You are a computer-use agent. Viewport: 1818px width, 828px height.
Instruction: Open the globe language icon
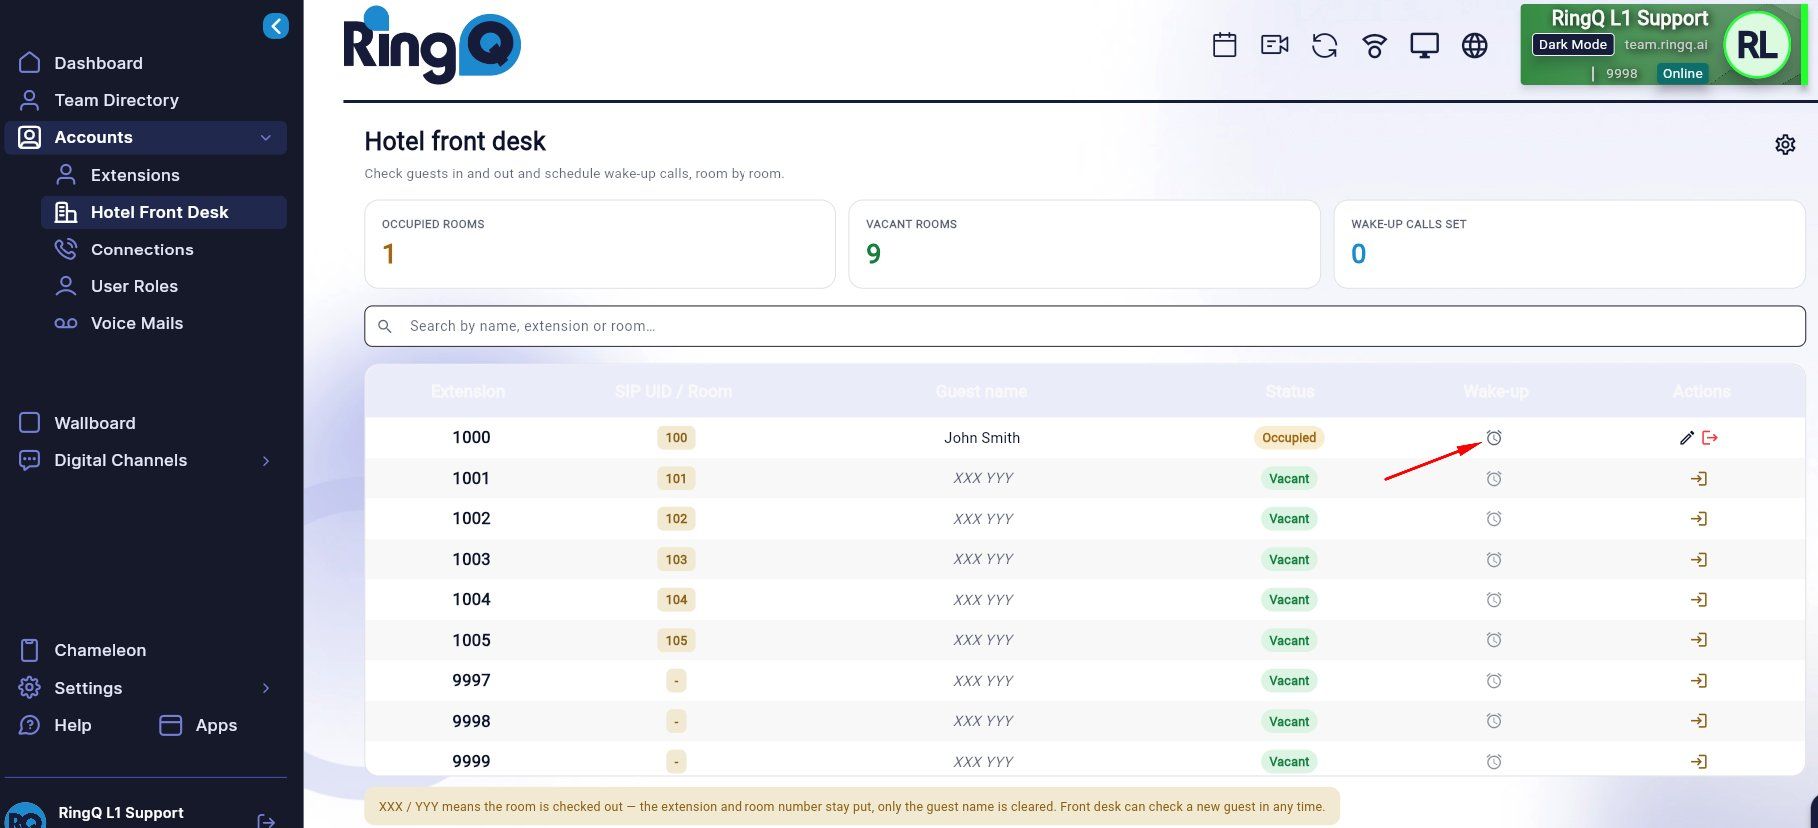pyautogui.click(x=1475, y=45)
